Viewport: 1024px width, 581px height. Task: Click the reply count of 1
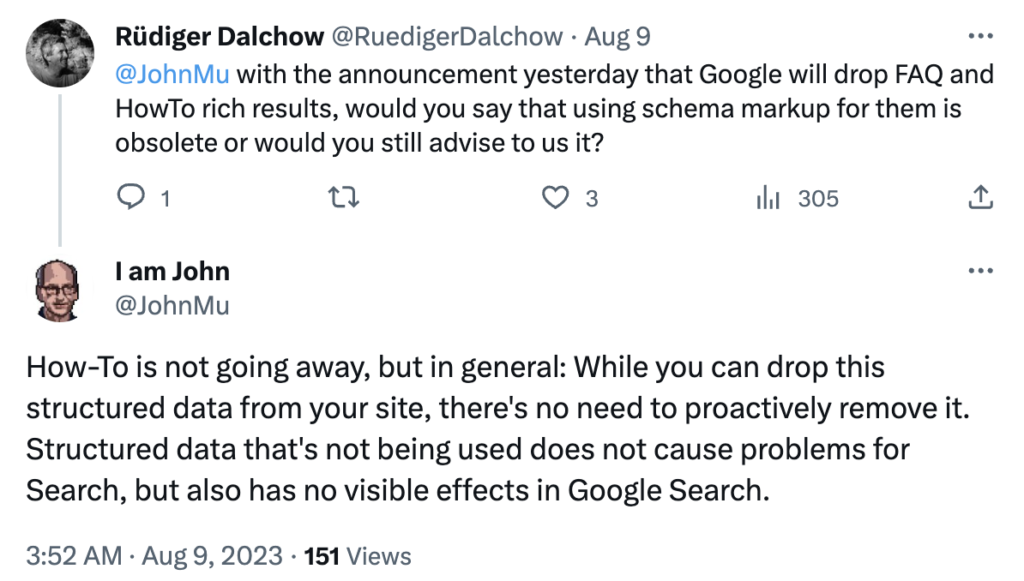[165, 198]
